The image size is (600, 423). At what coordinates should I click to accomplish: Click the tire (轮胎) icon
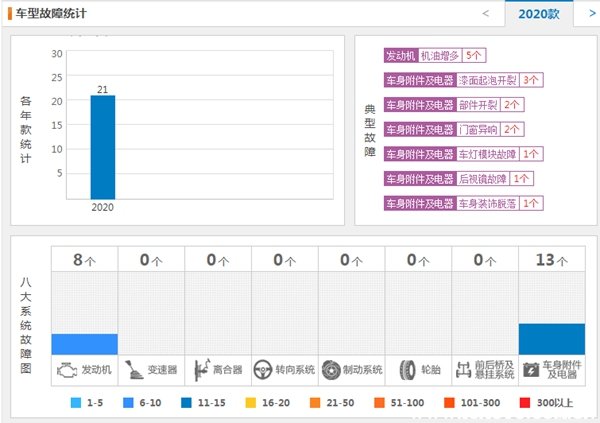[x=407, y=369]
